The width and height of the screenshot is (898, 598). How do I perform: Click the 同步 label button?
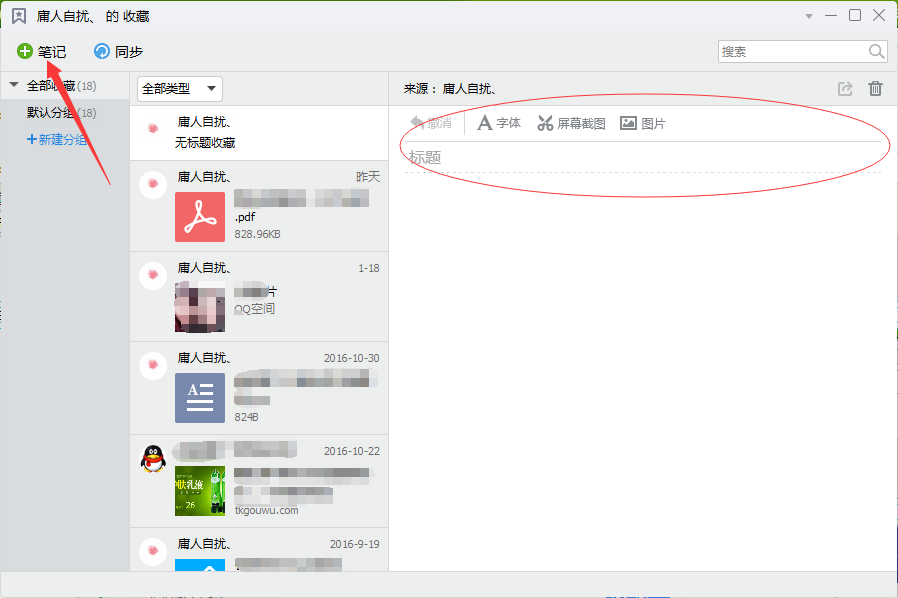click(129, 52)
